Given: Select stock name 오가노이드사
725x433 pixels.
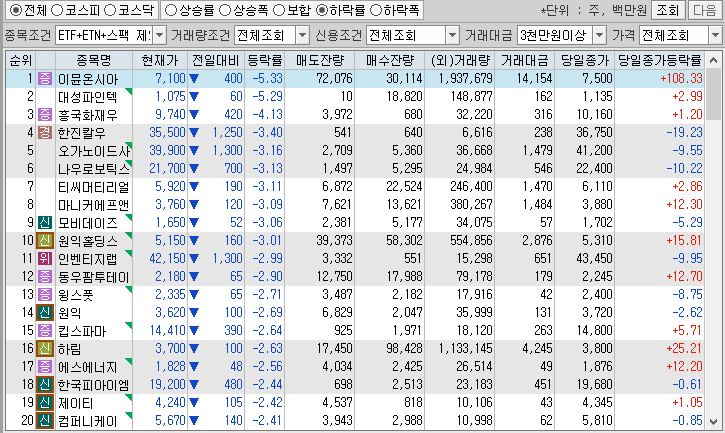Looking at the screenshot, I should pos(94,151).
